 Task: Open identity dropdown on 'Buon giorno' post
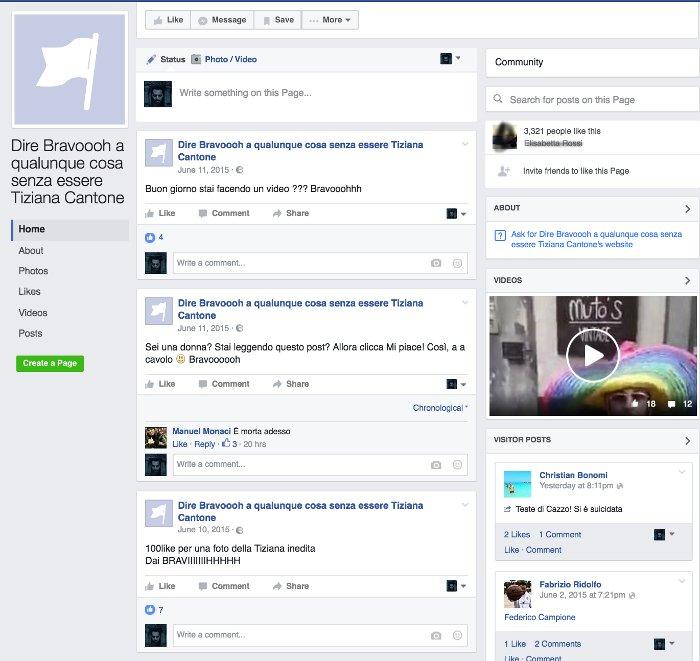click(456, 213)
